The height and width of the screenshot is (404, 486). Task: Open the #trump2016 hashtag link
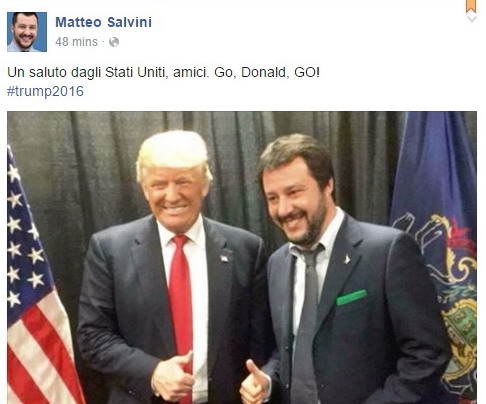click(45, 91)
